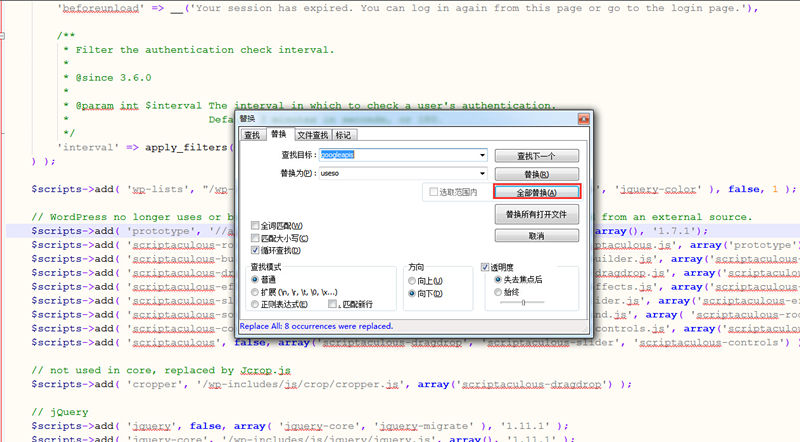This screenshot has width=800, height=442.
Task: Expand the 查找目标 search history dropdown
Action: click(482, 155)
